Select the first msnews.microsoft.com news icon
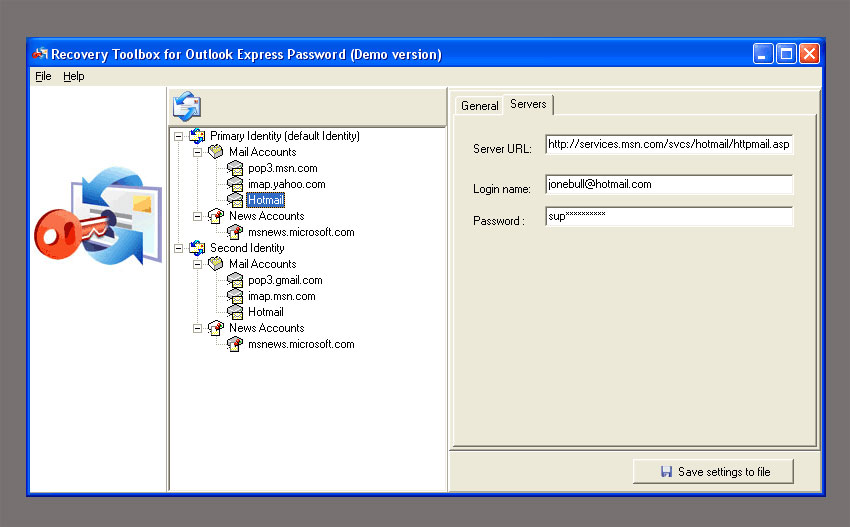This screenshot has width=850, height=527. (235, 232)
